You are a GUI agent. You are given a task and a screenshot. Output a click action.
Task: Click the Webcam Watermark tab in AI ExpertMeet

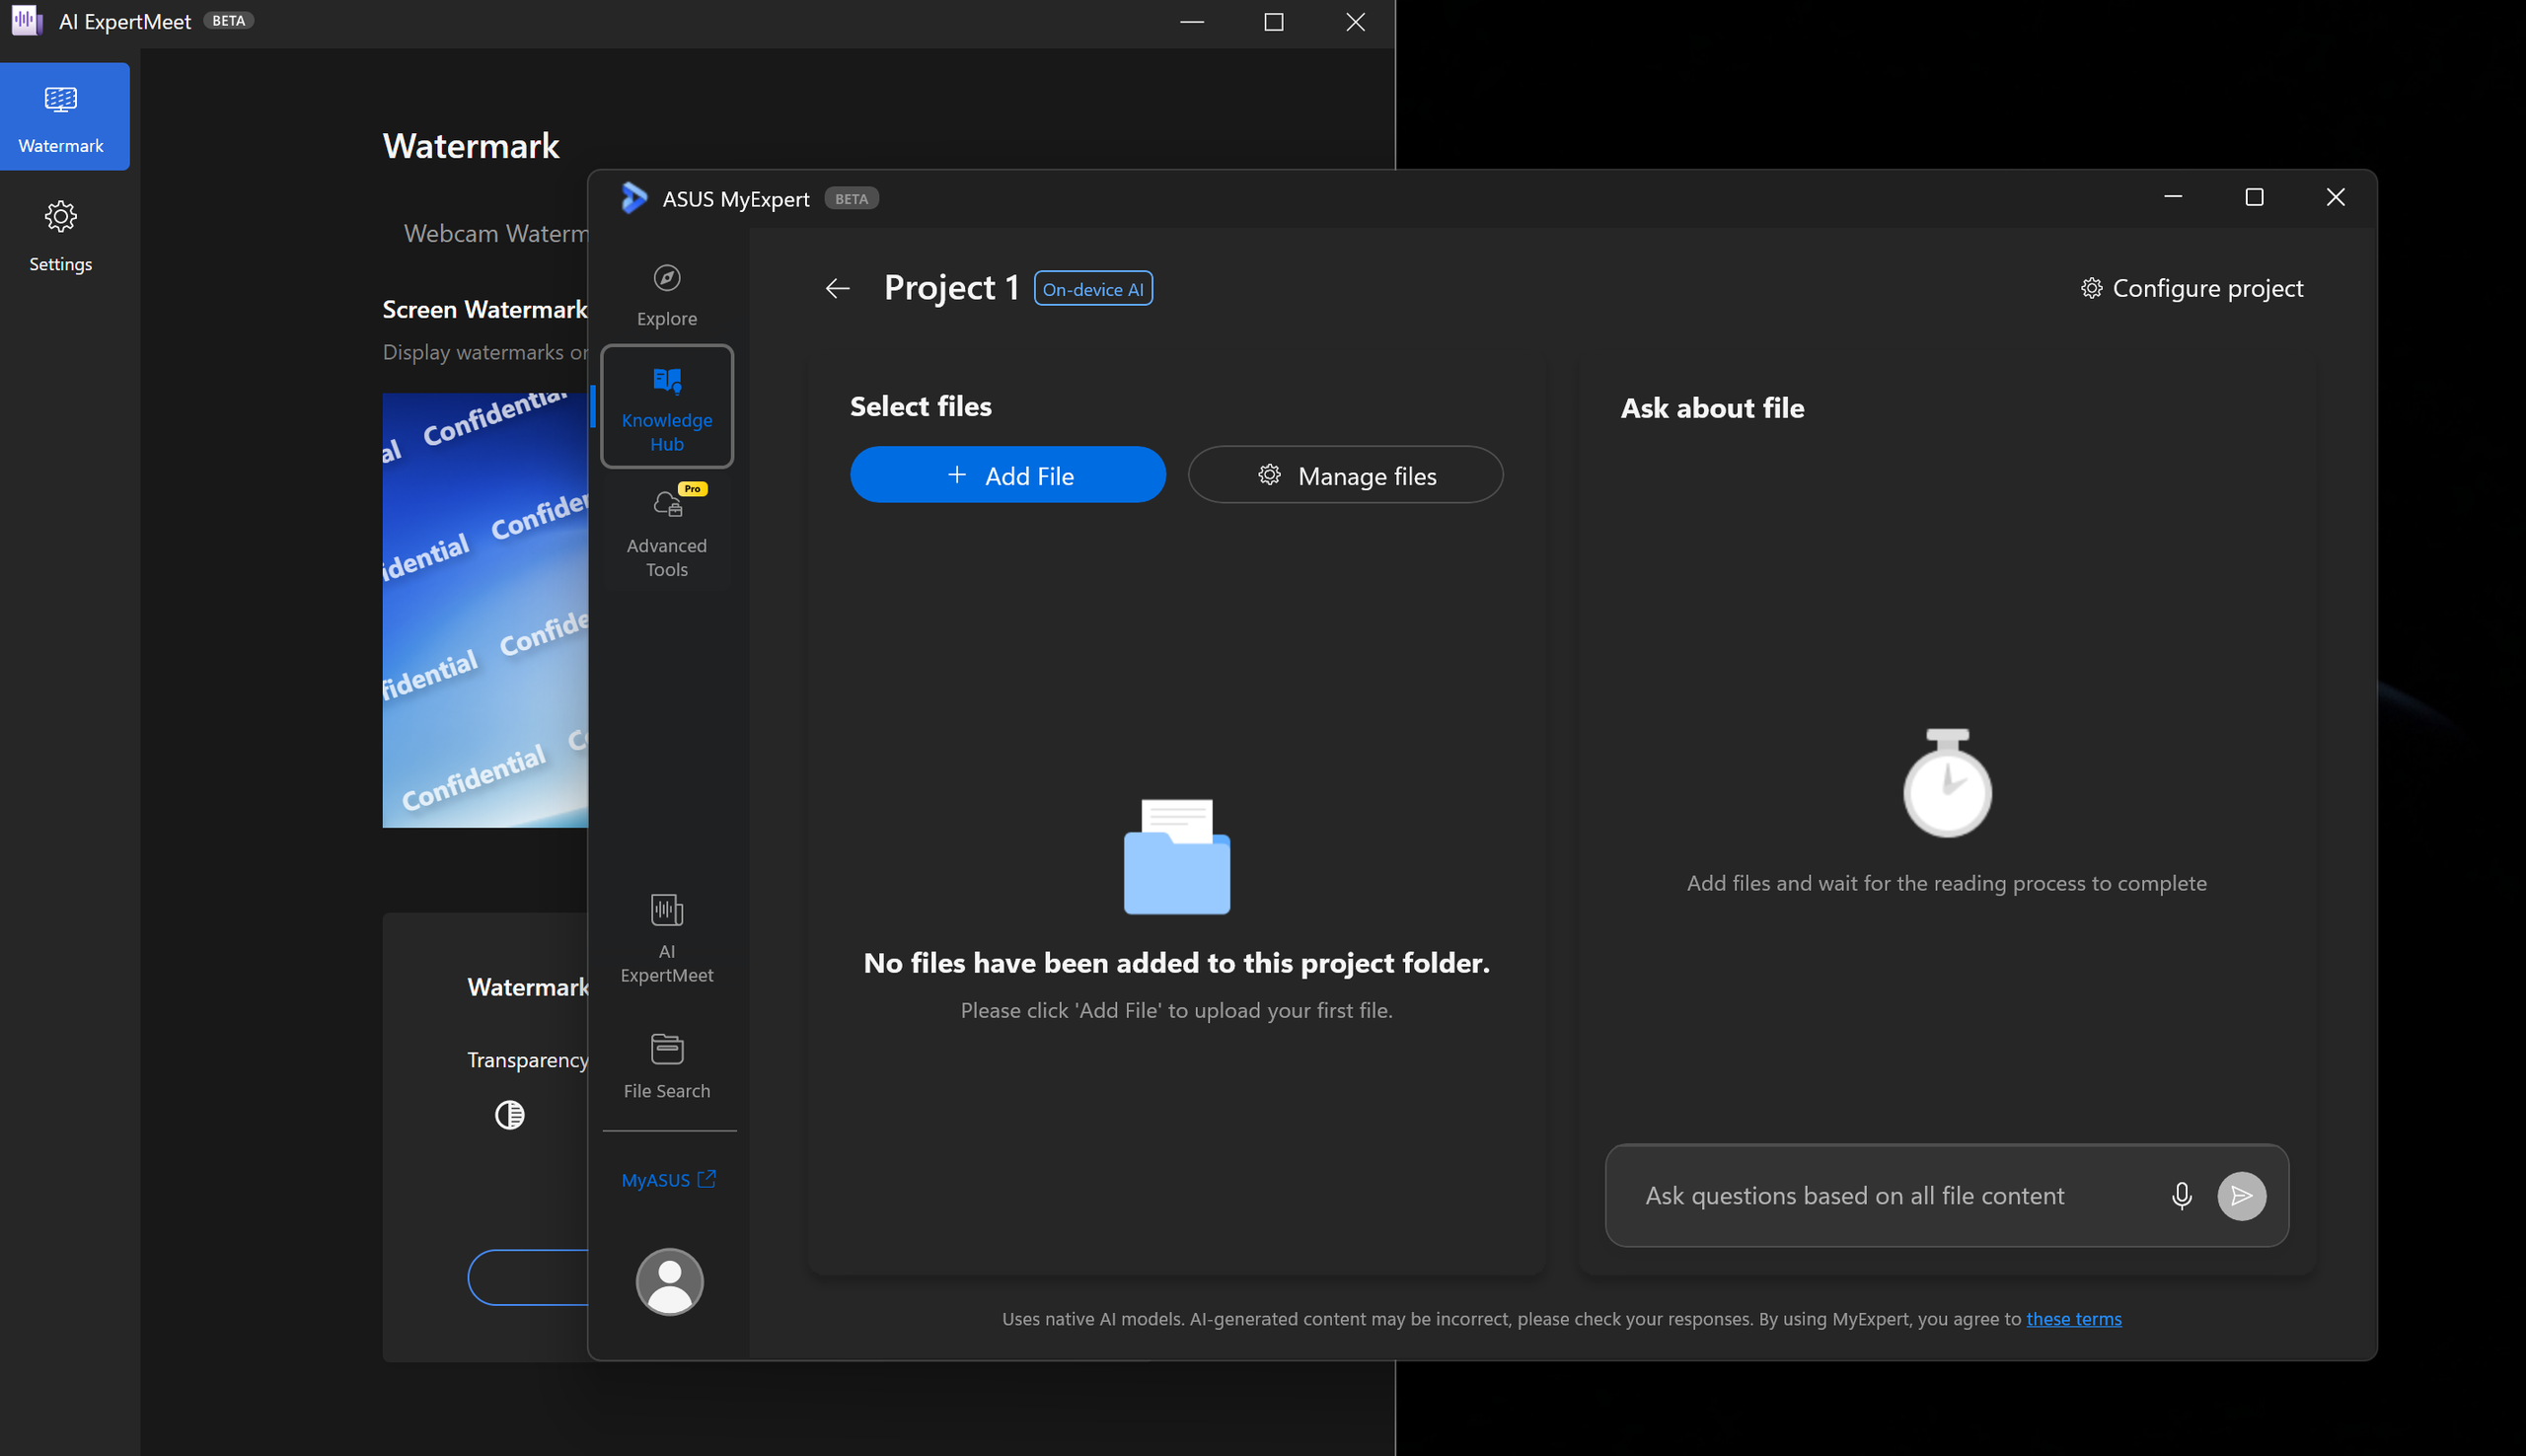click(x=496, y=233)
